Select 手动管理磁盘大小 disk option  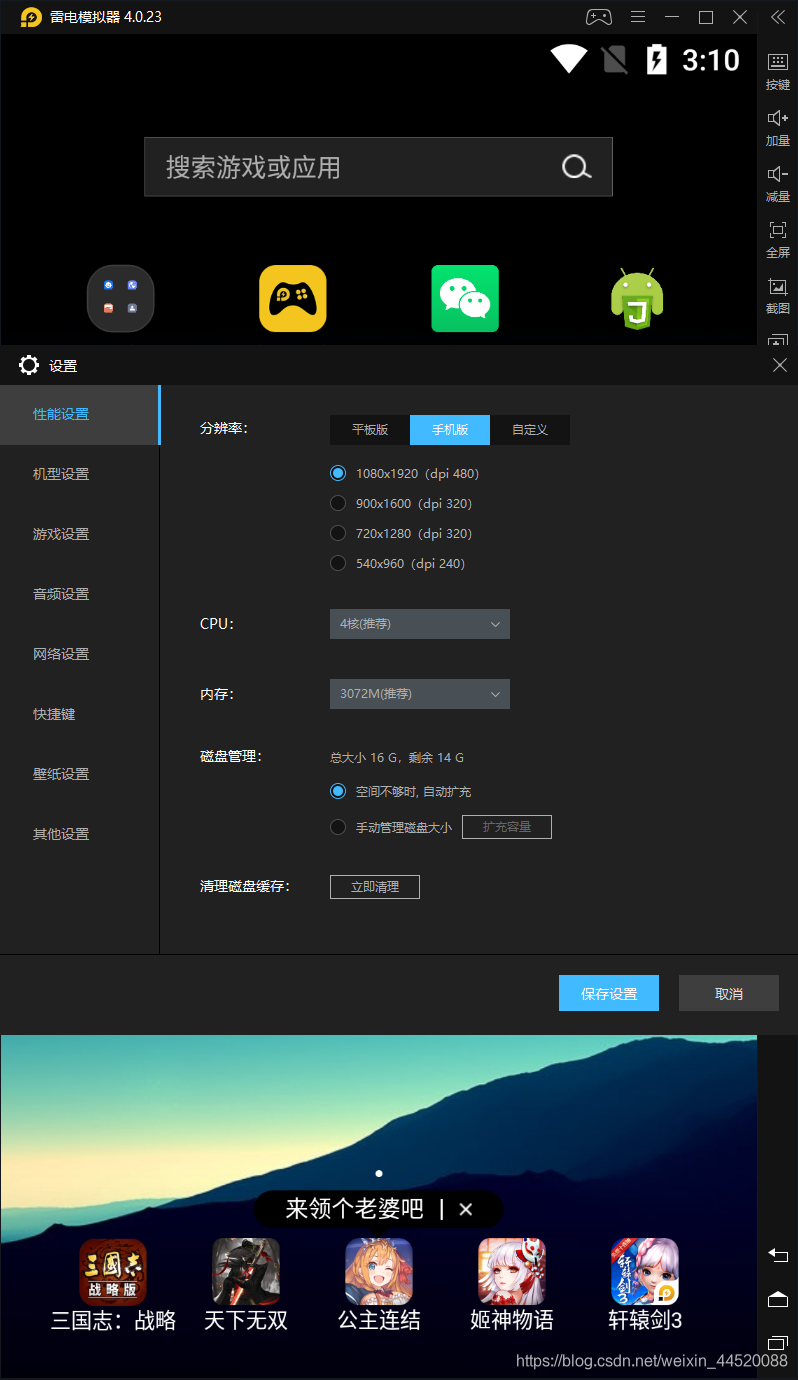click(338, 827)
